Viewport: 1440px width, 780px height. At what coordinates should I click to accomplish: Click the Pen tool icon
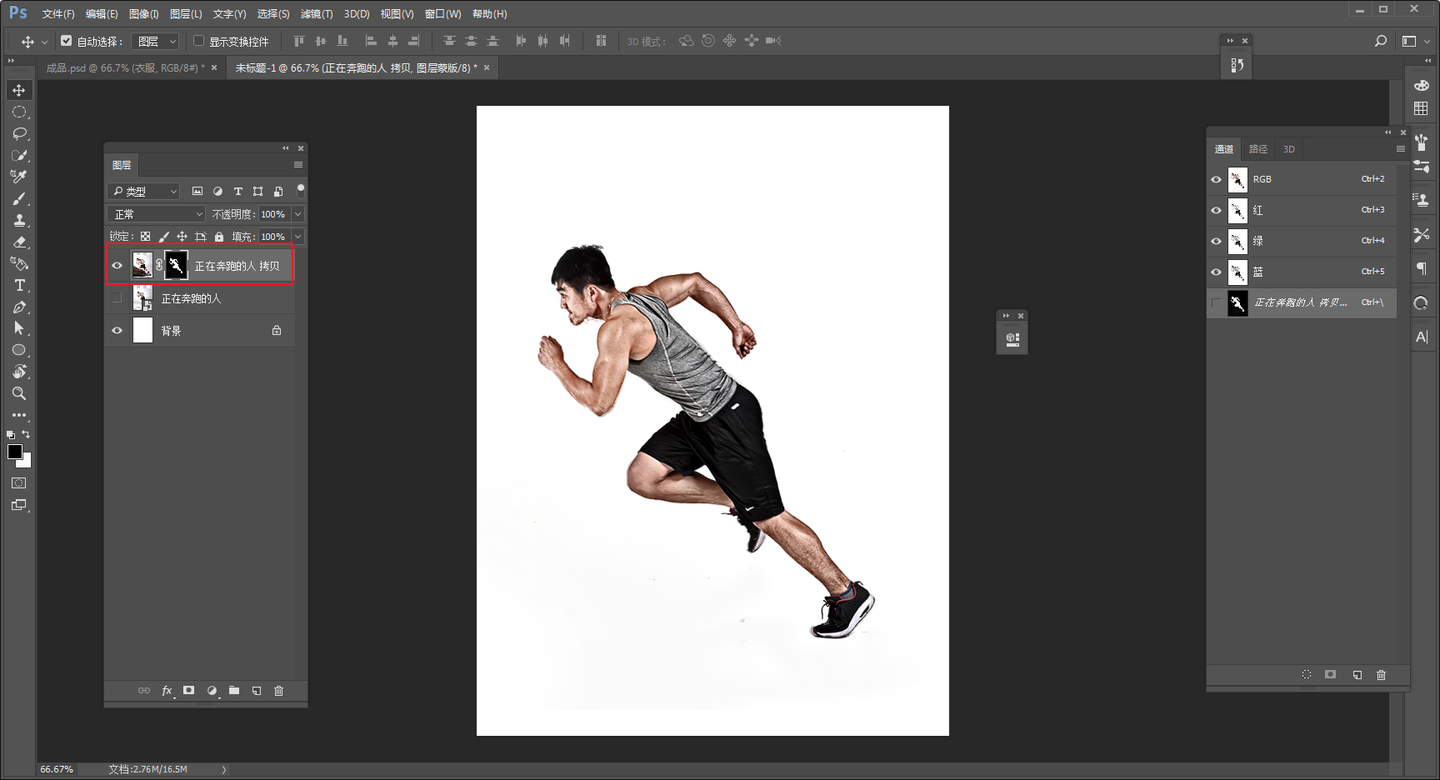tap(19, 307)
